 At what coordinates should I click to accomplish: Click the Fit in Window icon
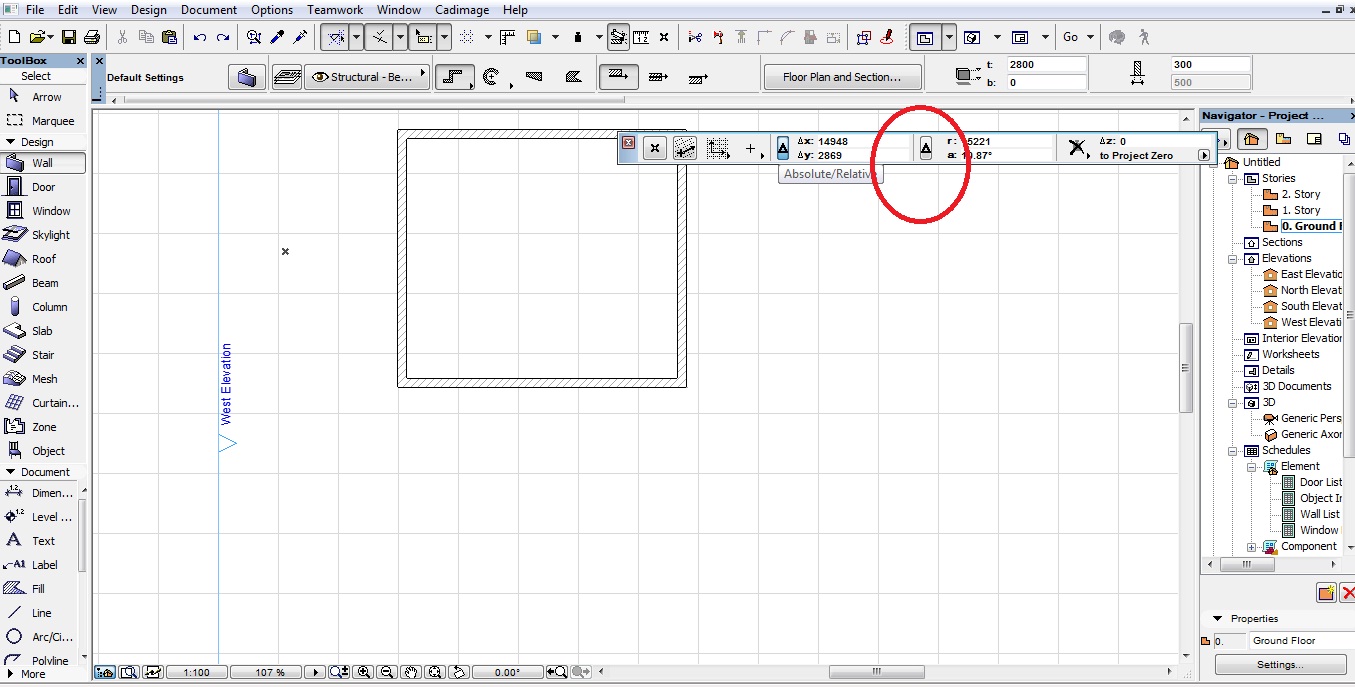[433, 672]
